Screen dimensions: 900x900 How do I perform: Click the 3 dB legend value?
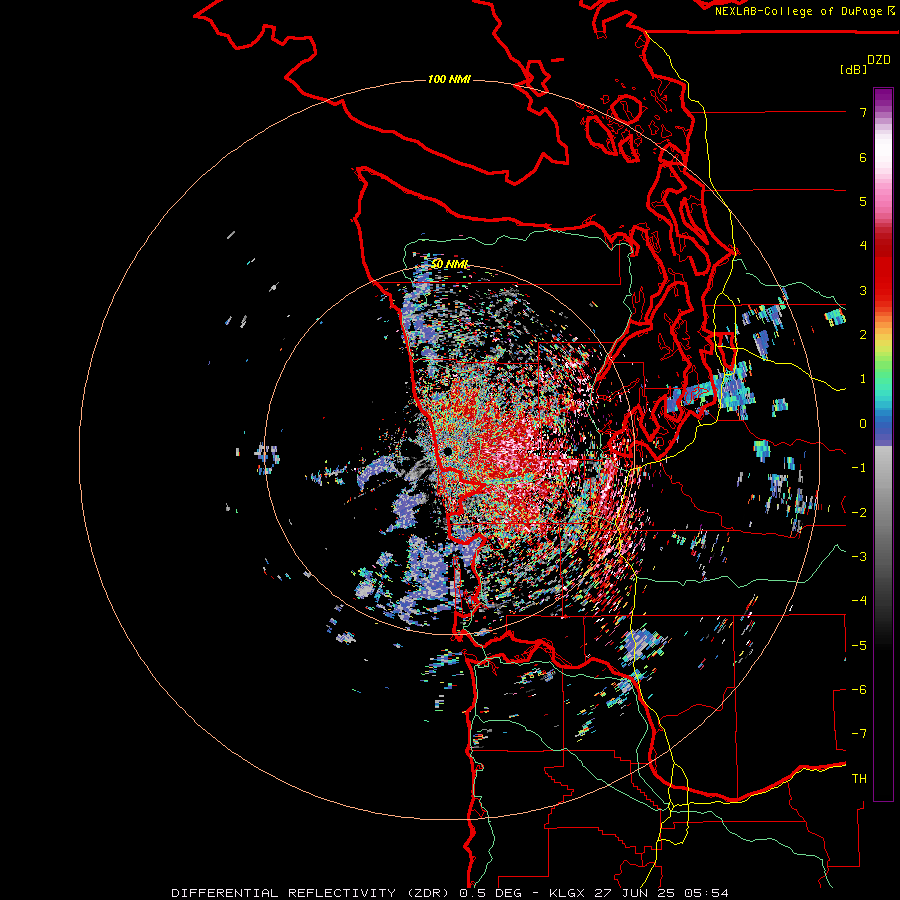point(863,290)
